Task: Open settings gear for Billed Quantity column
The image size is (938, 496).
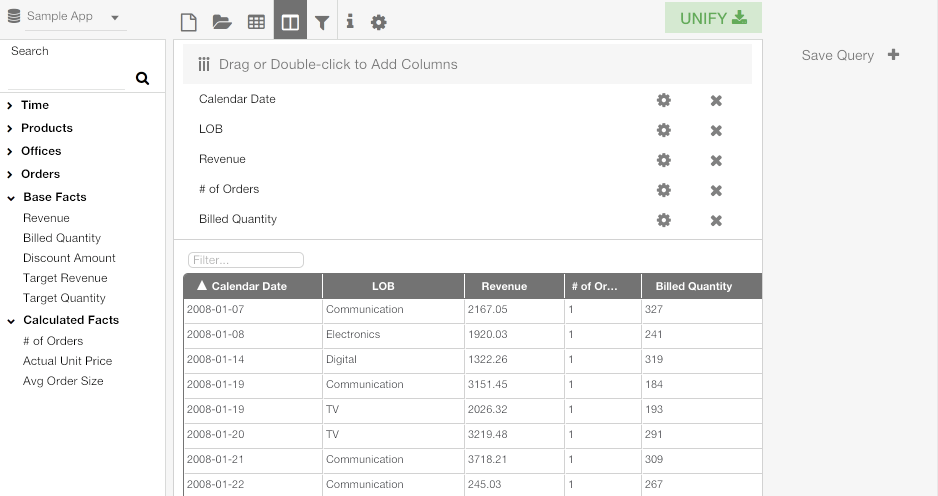Action: 663,220
